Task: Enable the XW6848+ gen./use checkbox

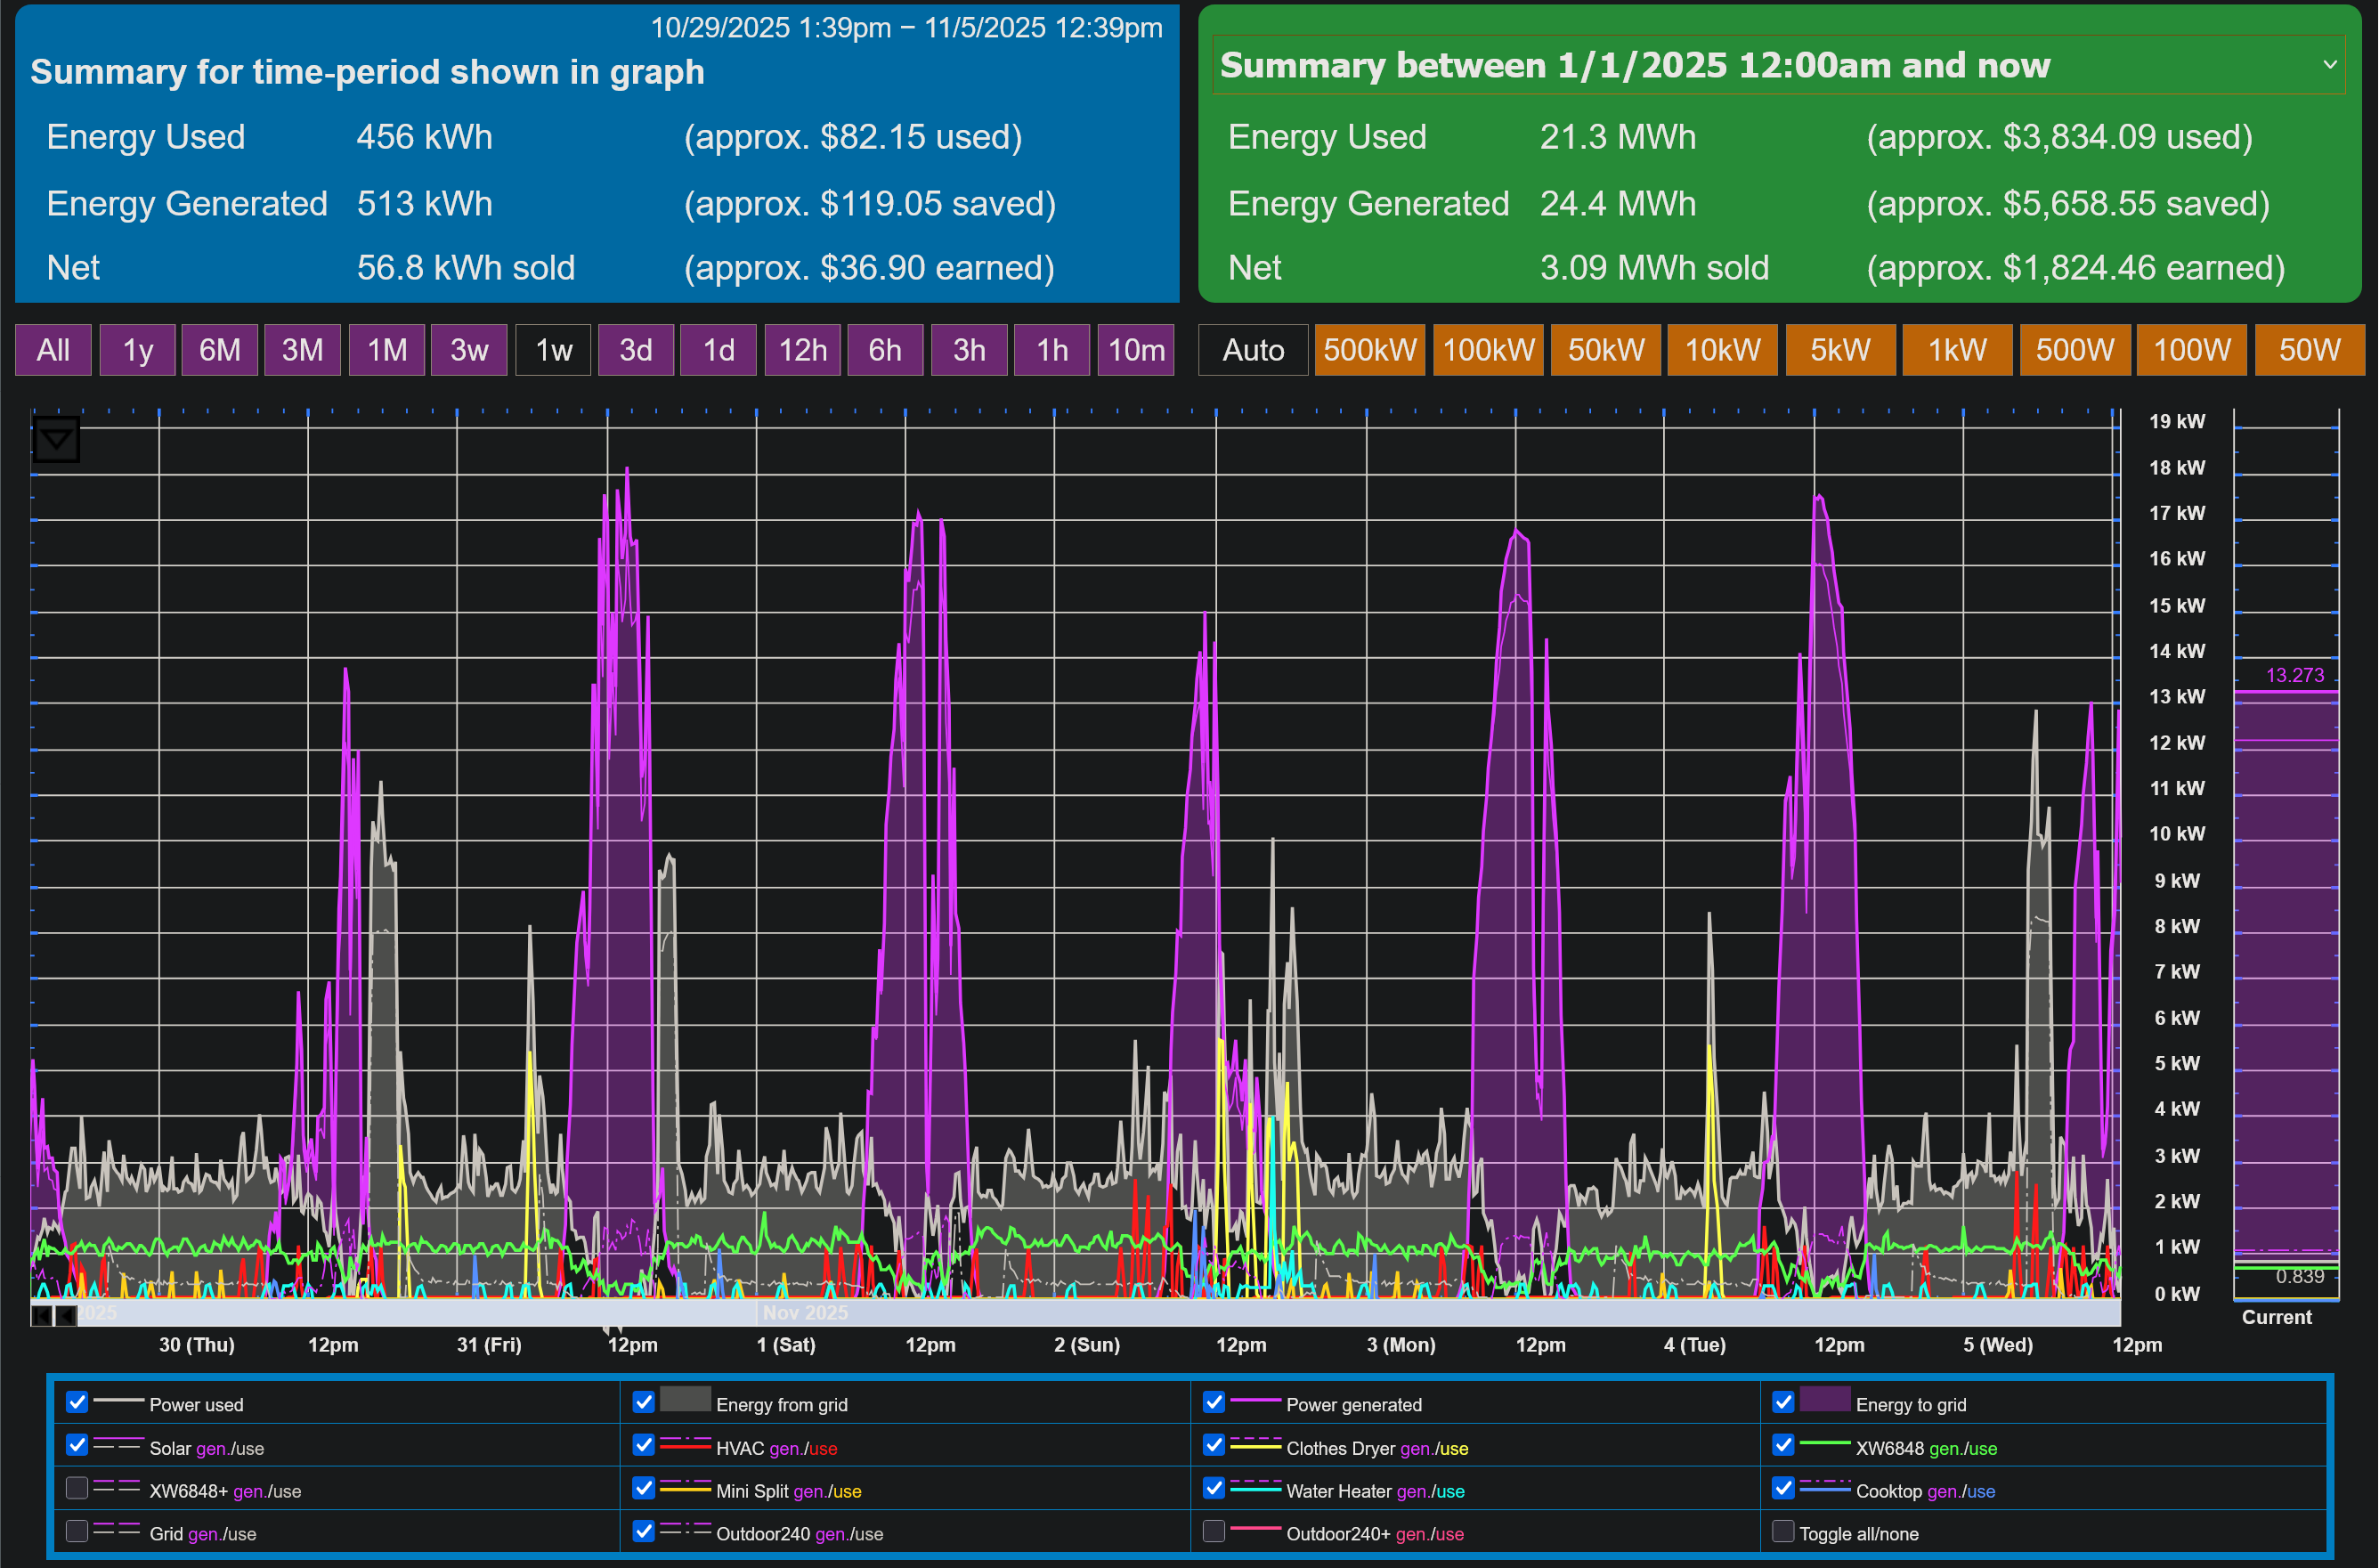Action: (x=77, y=1488)
